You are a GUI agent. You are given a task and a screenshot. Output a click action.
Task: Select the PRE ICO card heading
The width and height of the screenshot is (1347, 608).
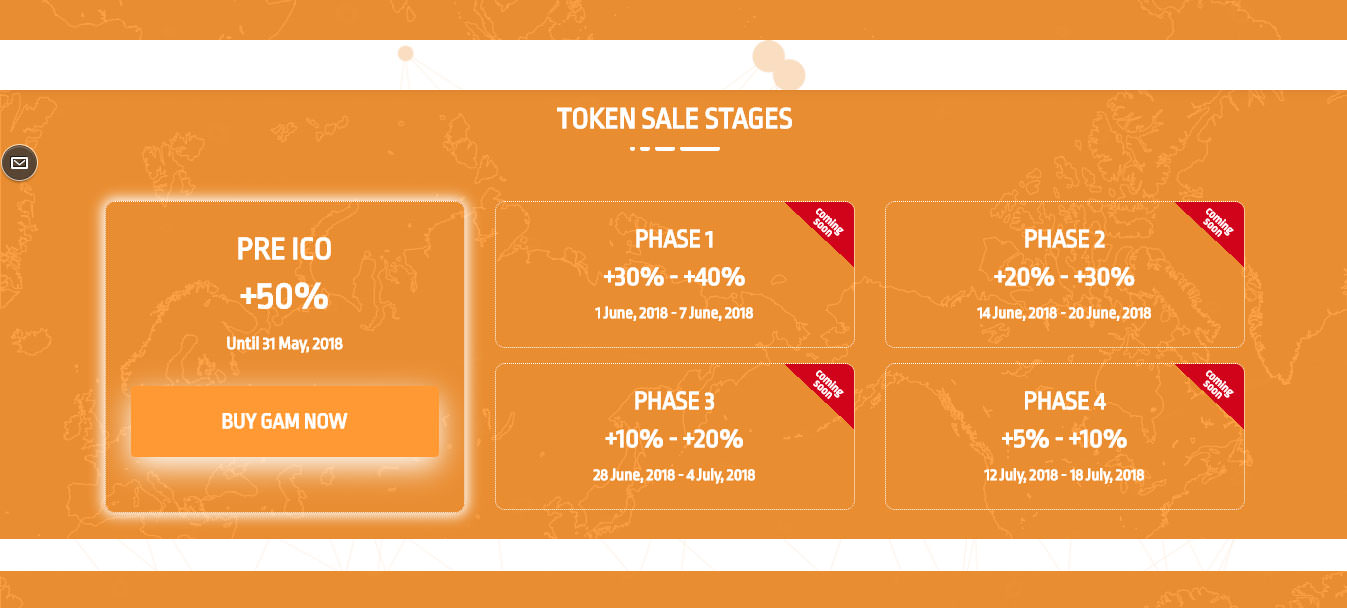tap(284, 248)
